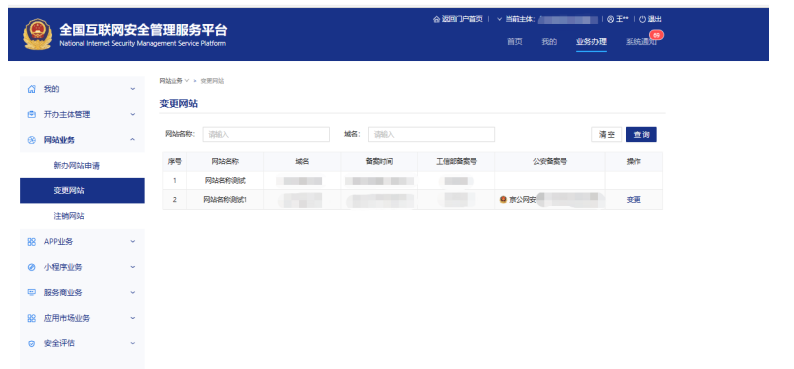Click the 网站业务 globe icon
This screenshot has height=369, width=794.
point(31,140)
